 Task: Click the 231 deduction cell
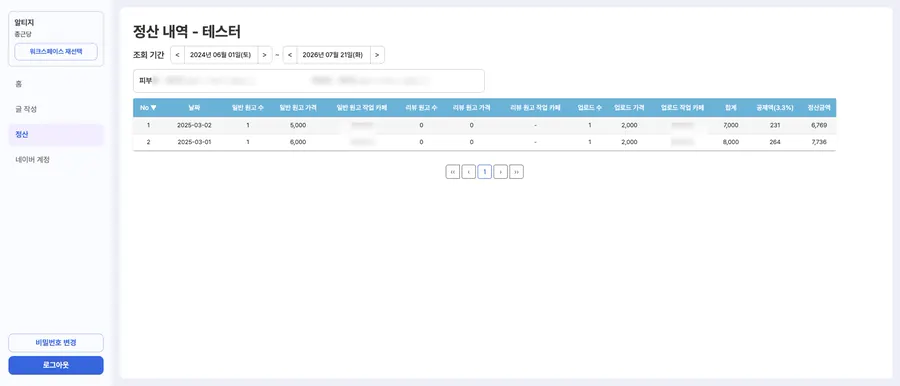click(x=775, y=125)
